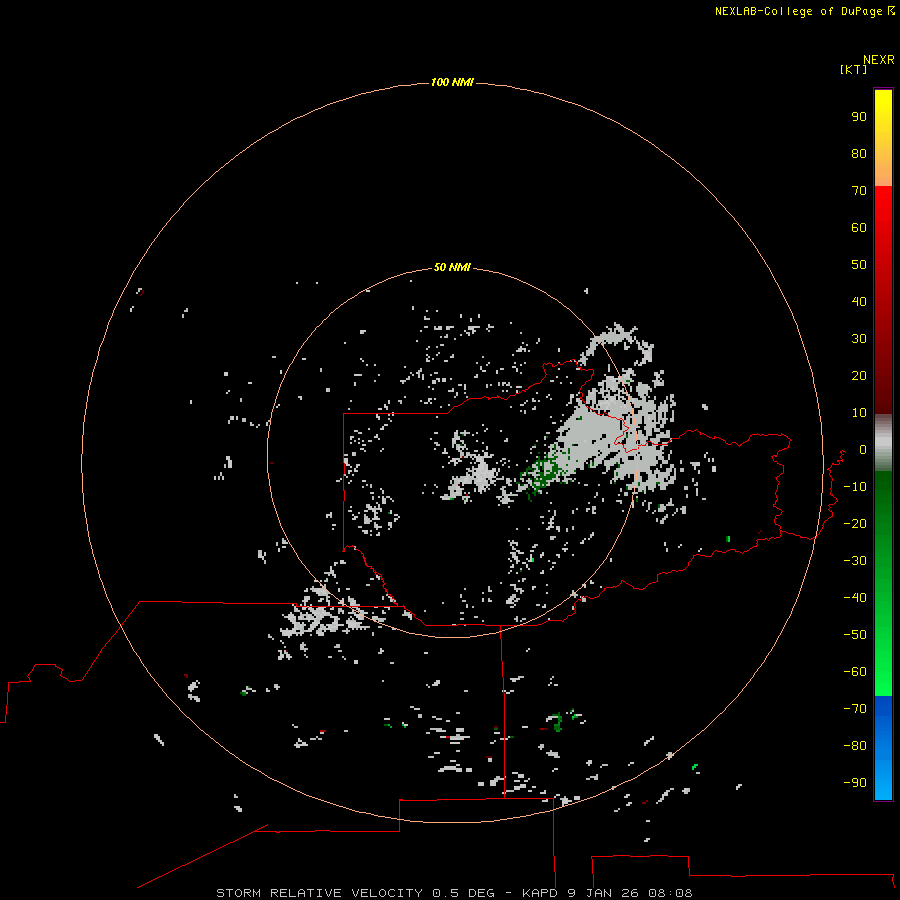Pick the gray zero-velocity color bar segment
This screenshot has width=900, height=900.
[883, 443]
